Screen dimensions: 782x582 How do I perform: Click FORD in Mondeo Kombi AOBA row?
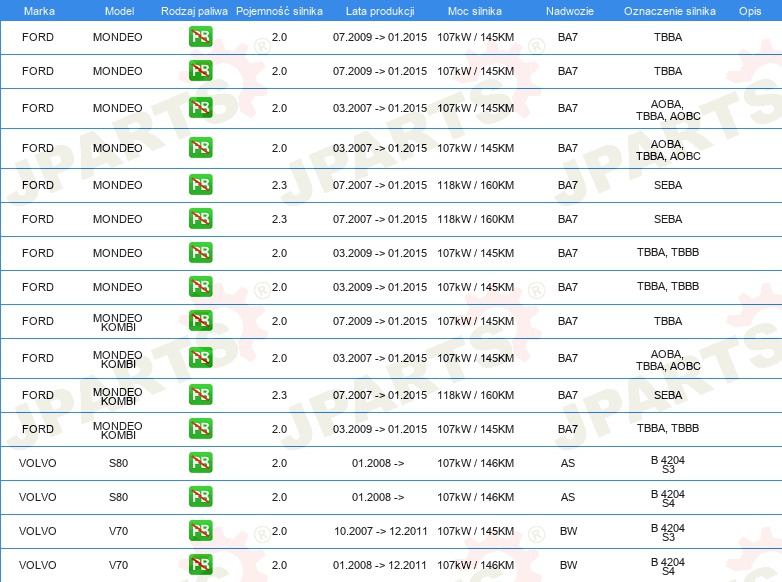click(x=37, y=358)
